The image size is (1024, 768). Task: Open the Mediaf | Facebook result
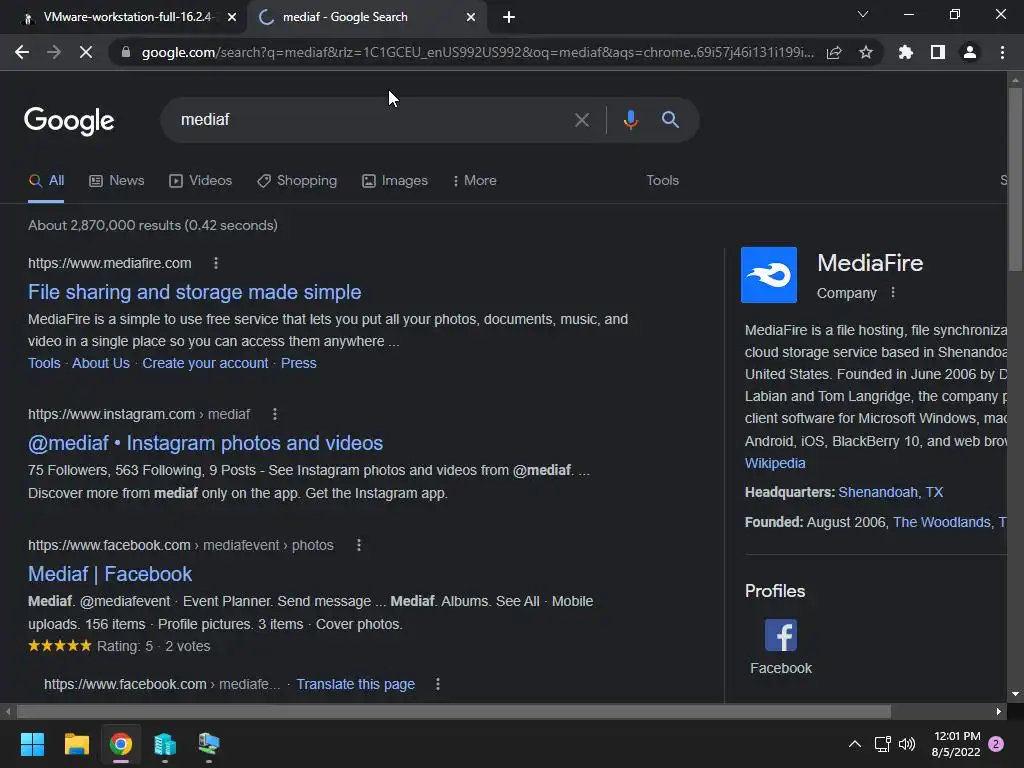[110, 574]
